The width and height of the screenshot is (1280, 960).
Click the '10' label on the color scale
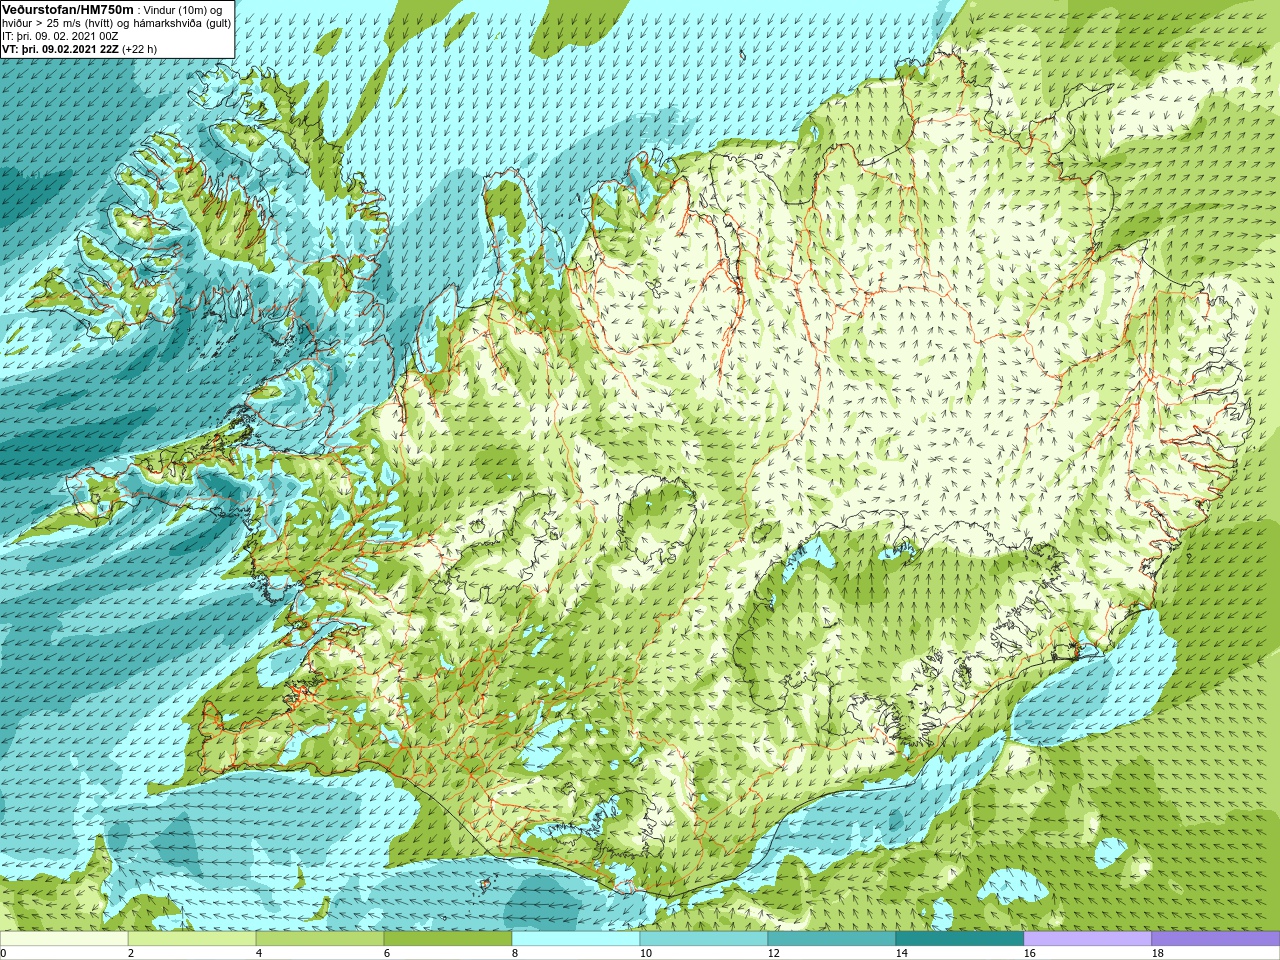pos(645,953)
